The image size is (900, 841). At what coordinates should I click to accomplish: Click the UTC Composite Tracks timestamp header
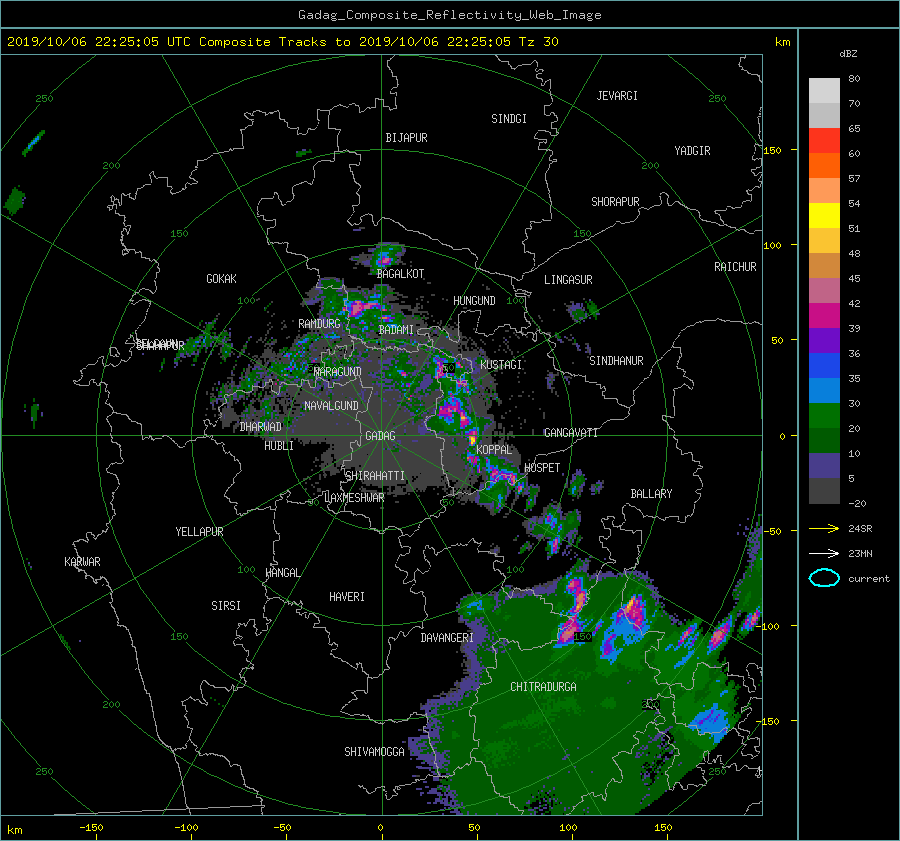tap(282, 42)
